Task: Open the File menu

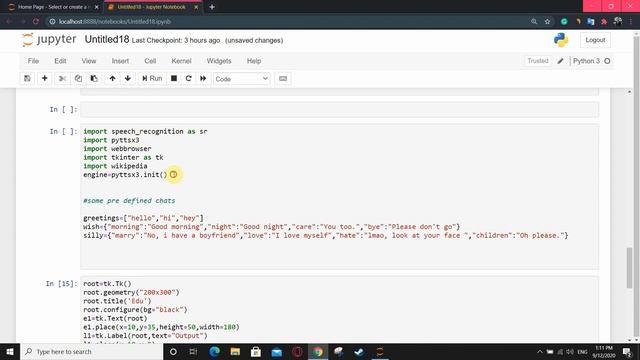Action: [33, 61]
